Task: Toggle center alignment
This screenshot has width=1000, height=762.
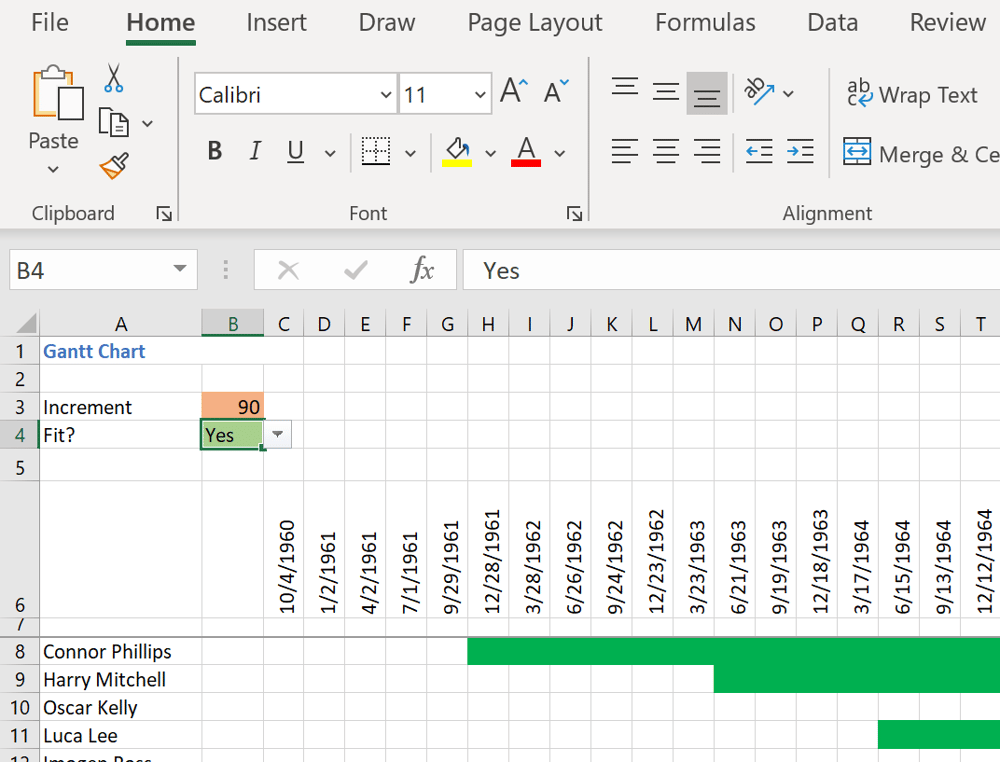Action: click(666, 151)
